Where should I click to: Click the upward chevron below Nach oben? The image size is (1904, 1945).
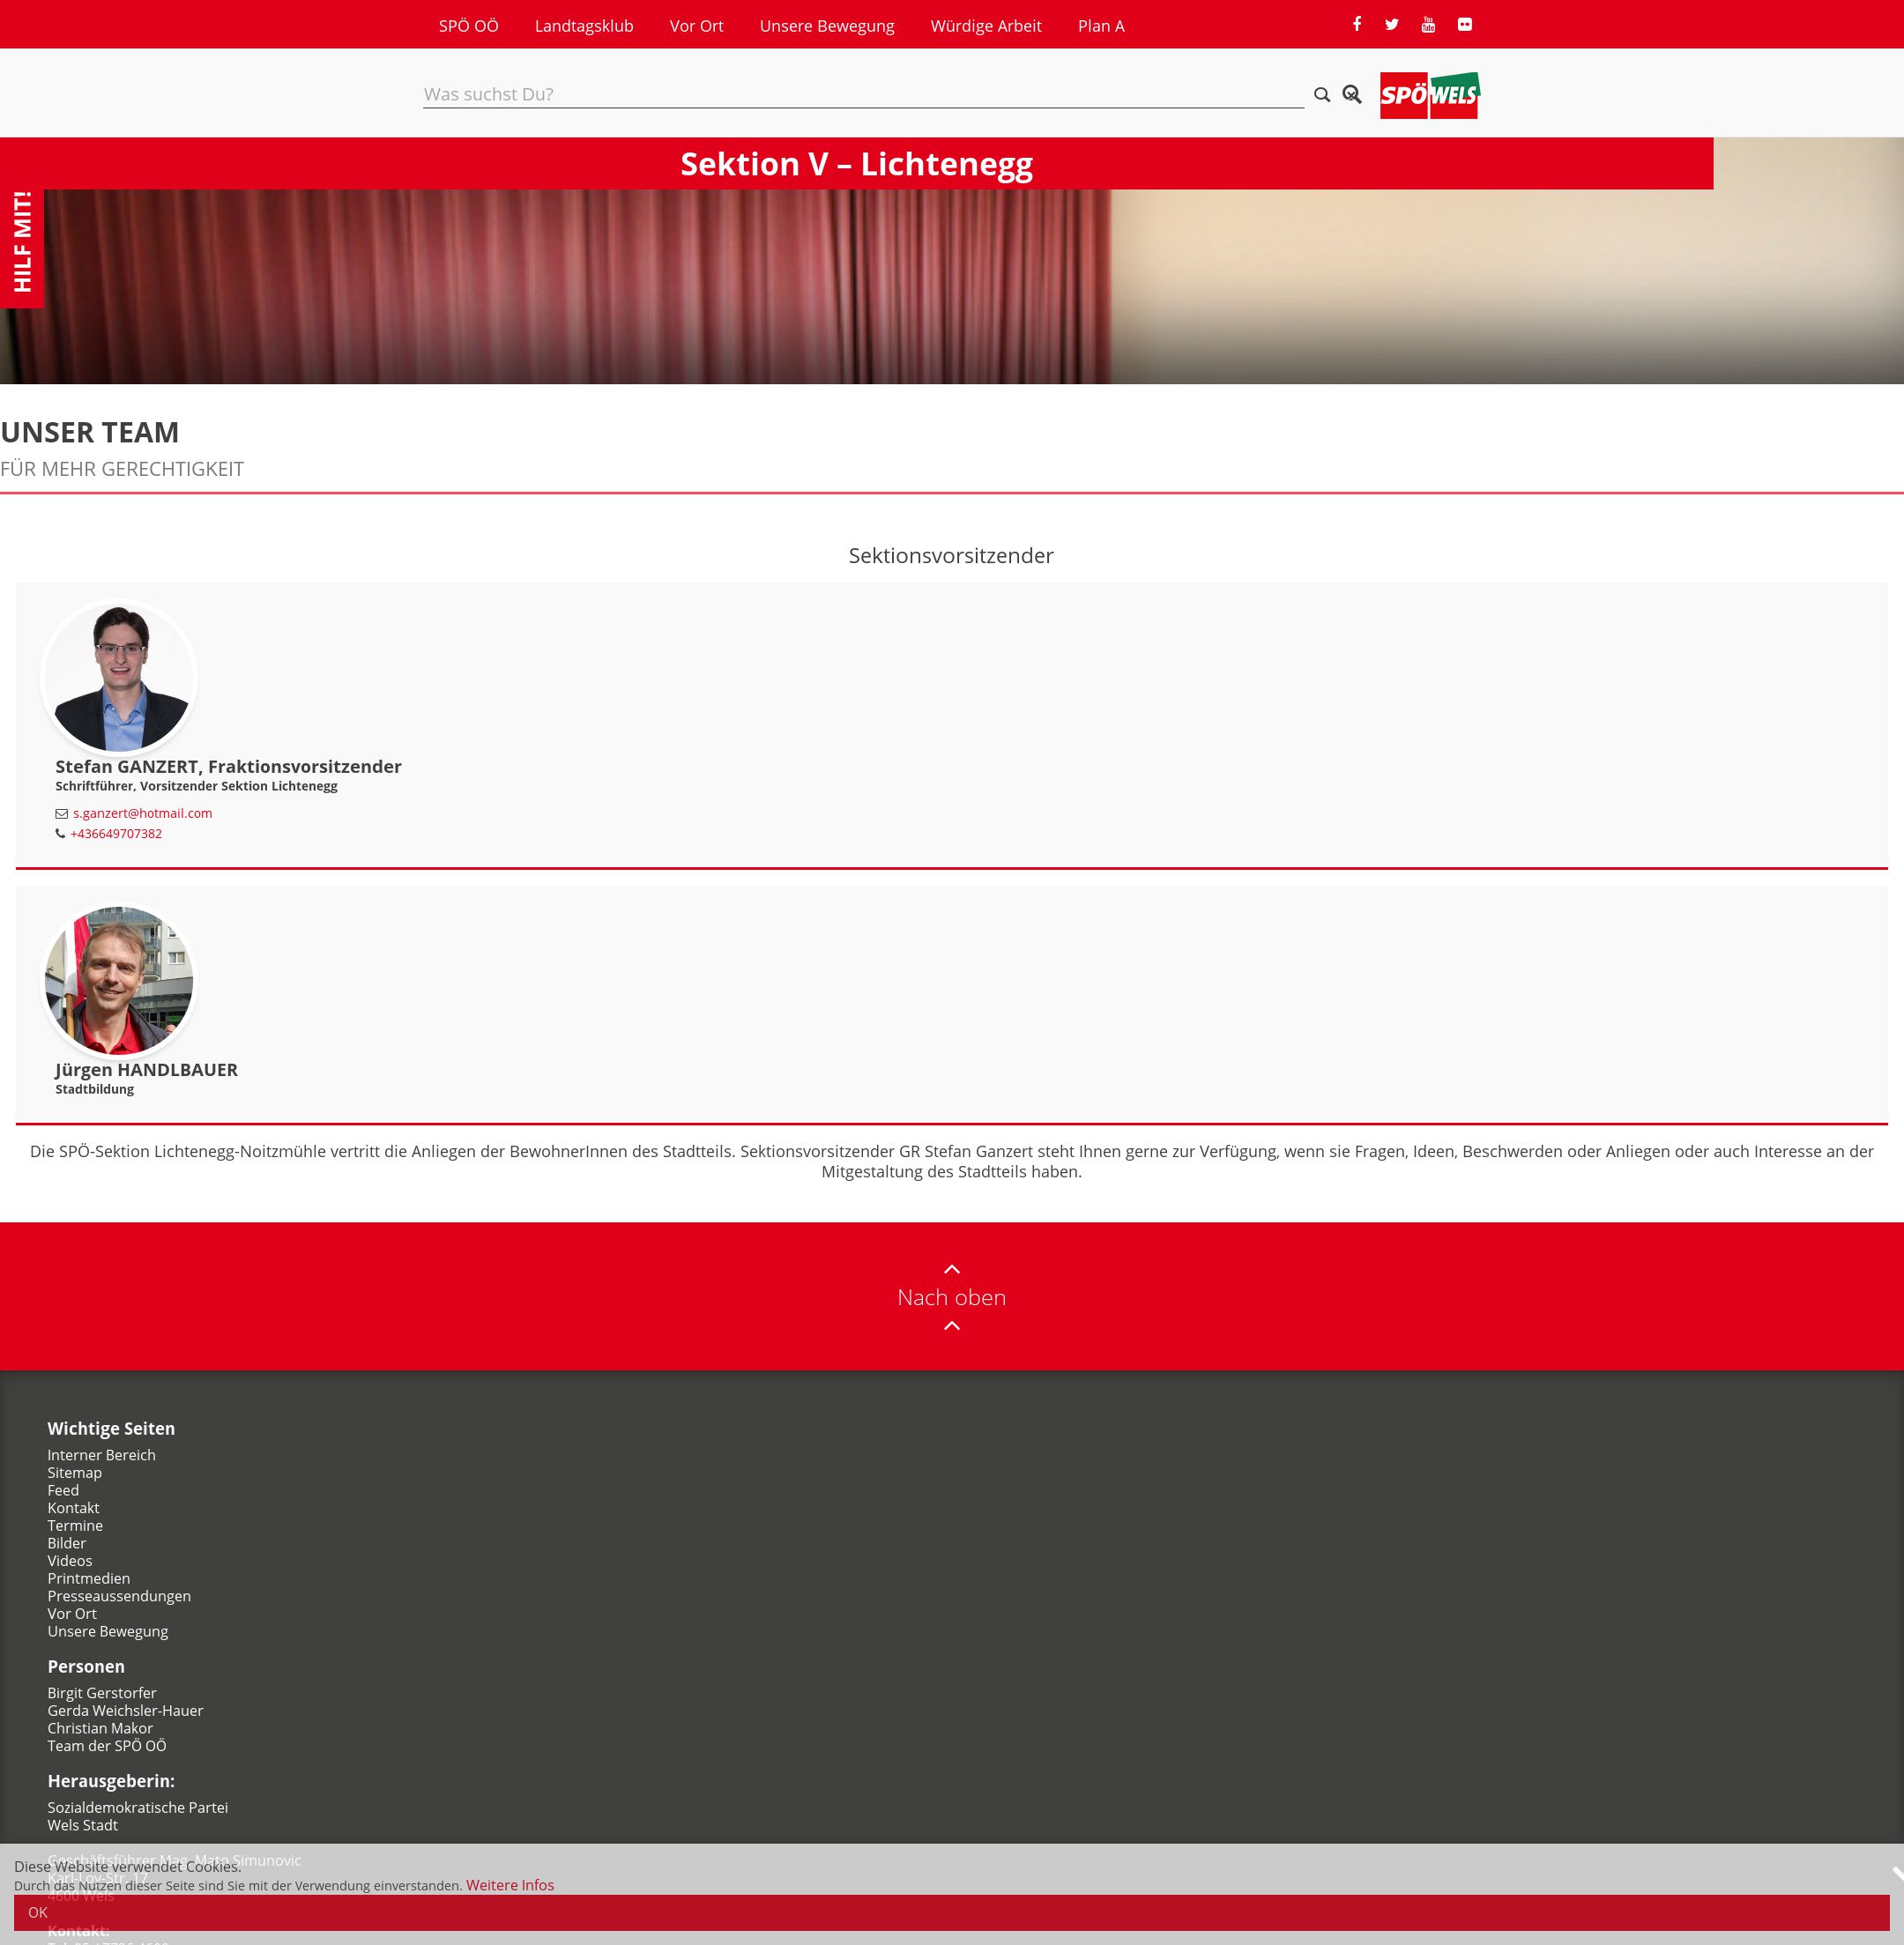tap(951, 1325)
